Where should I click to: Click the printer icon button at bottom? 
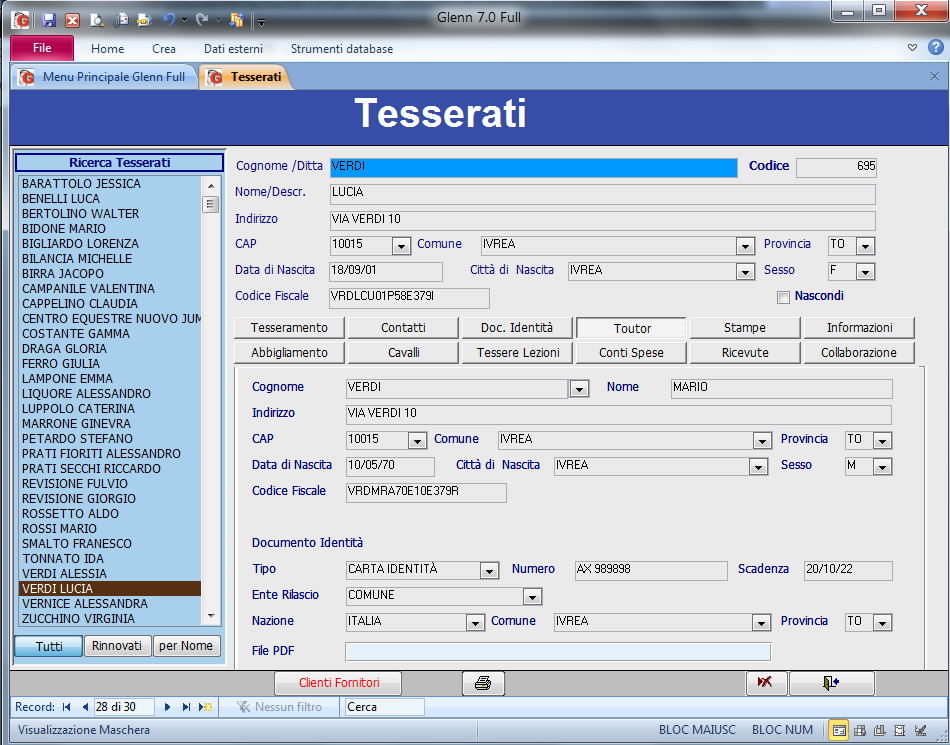(x=483, y=683)
